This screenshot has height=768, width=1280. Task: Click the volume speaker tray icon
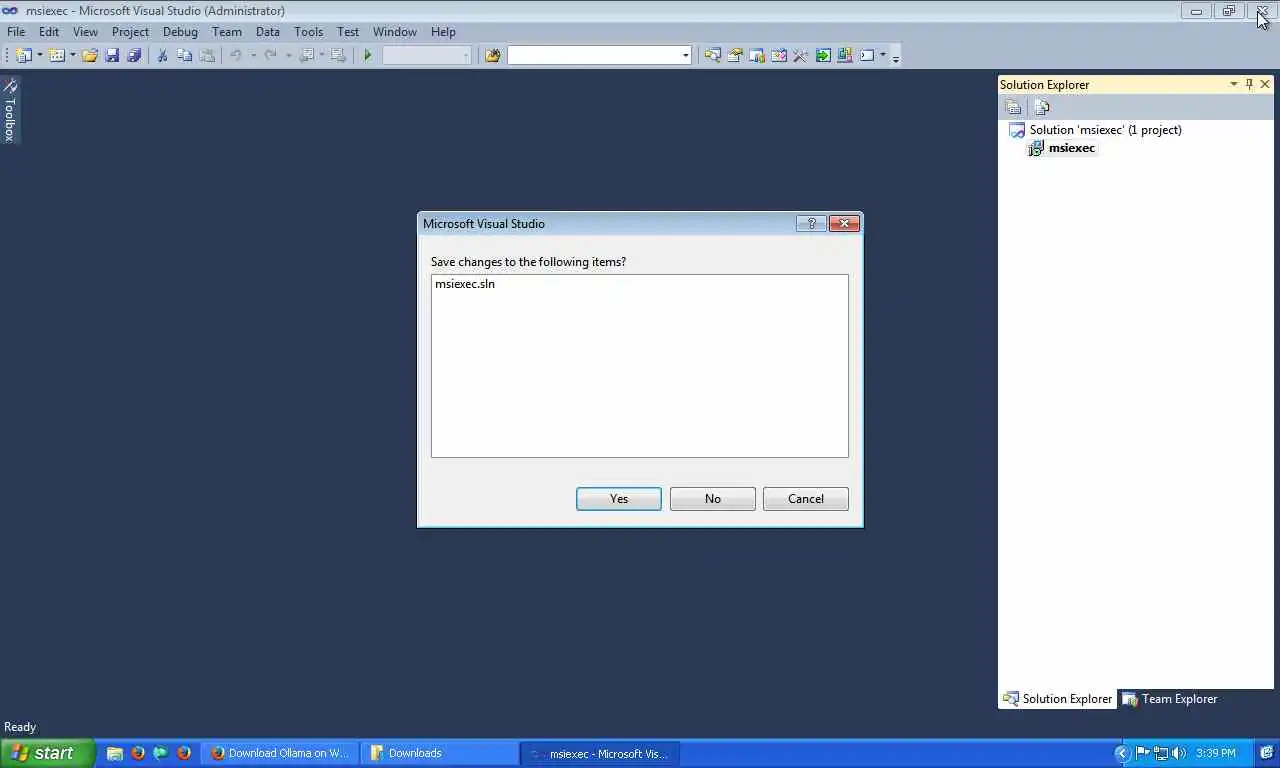click(1178, 753)
